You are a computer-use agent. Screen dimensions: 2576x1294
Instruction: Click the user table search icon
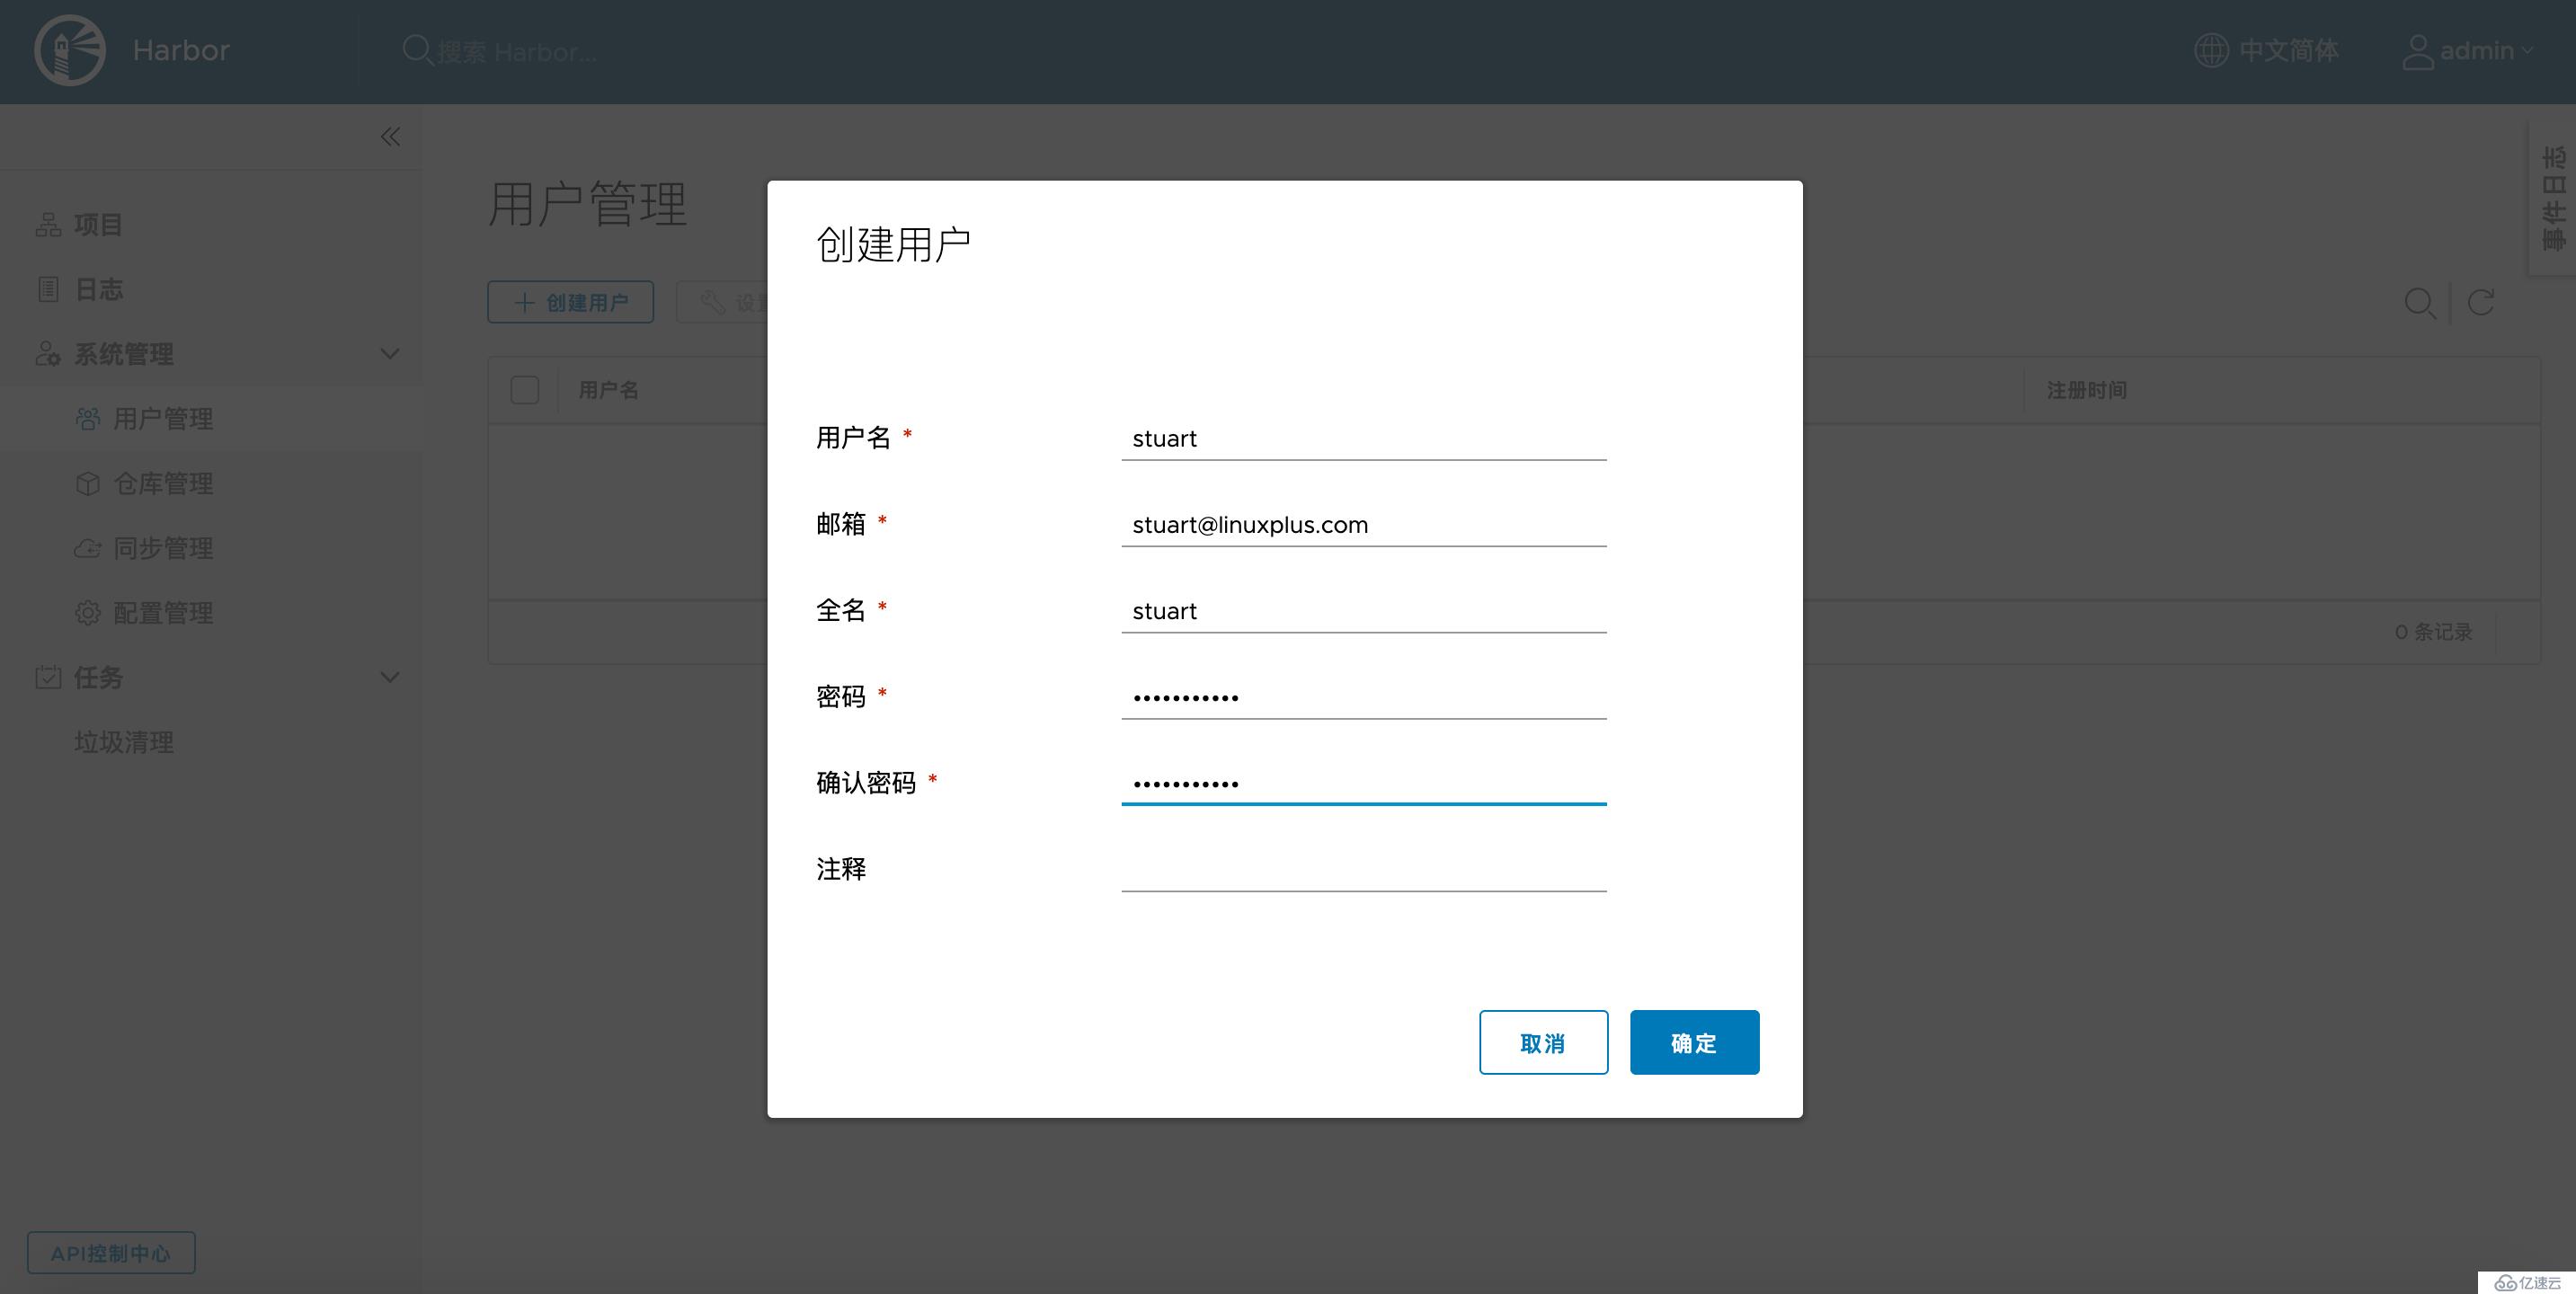[2420, 302]
